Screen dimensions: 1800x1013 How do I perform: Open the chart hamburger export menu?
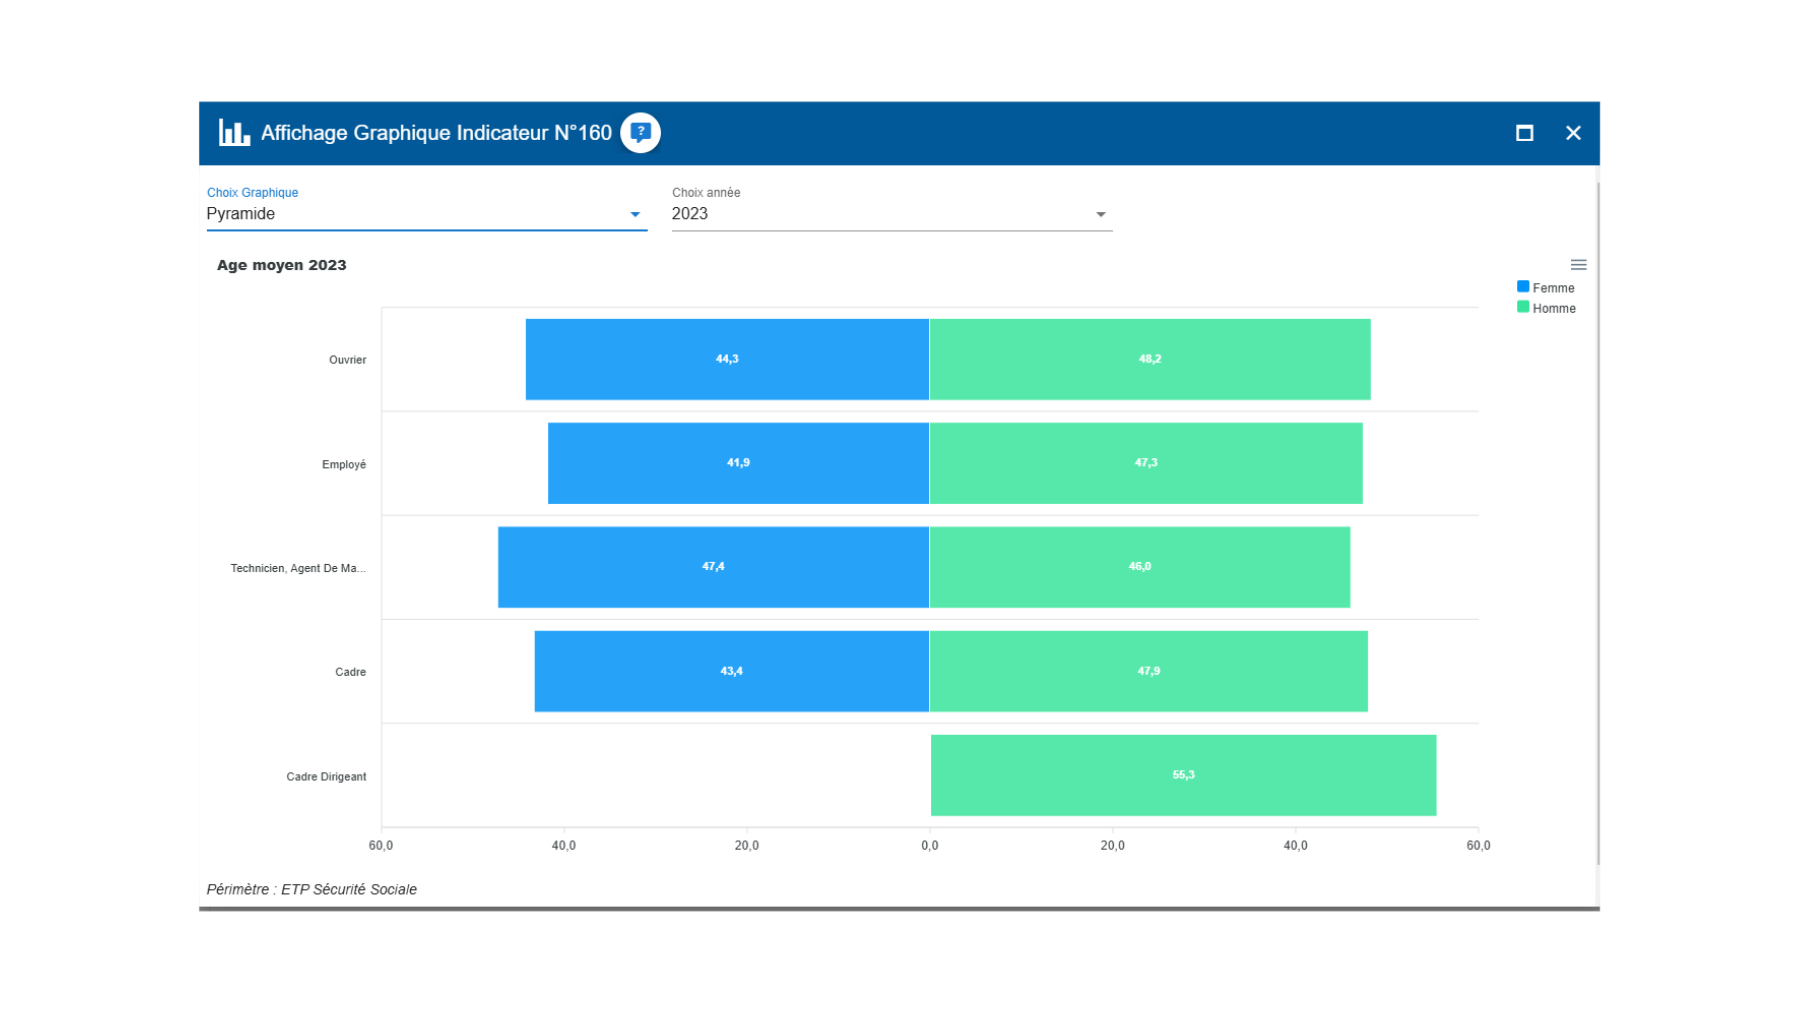point(1578,265)
